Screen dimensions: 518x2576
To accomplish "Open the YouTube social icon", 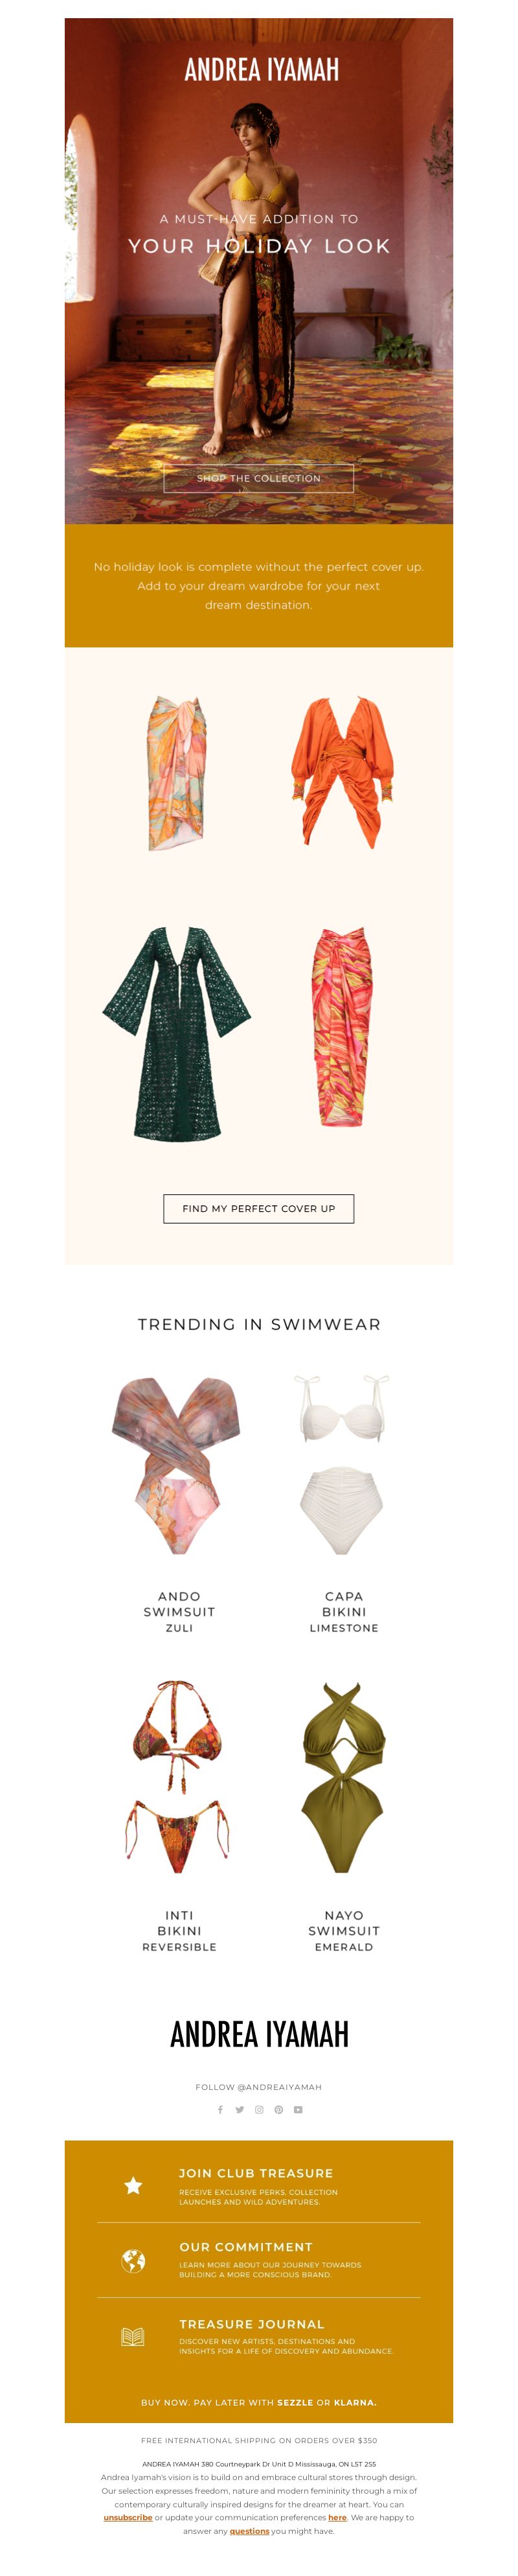I will (298, 2109).
